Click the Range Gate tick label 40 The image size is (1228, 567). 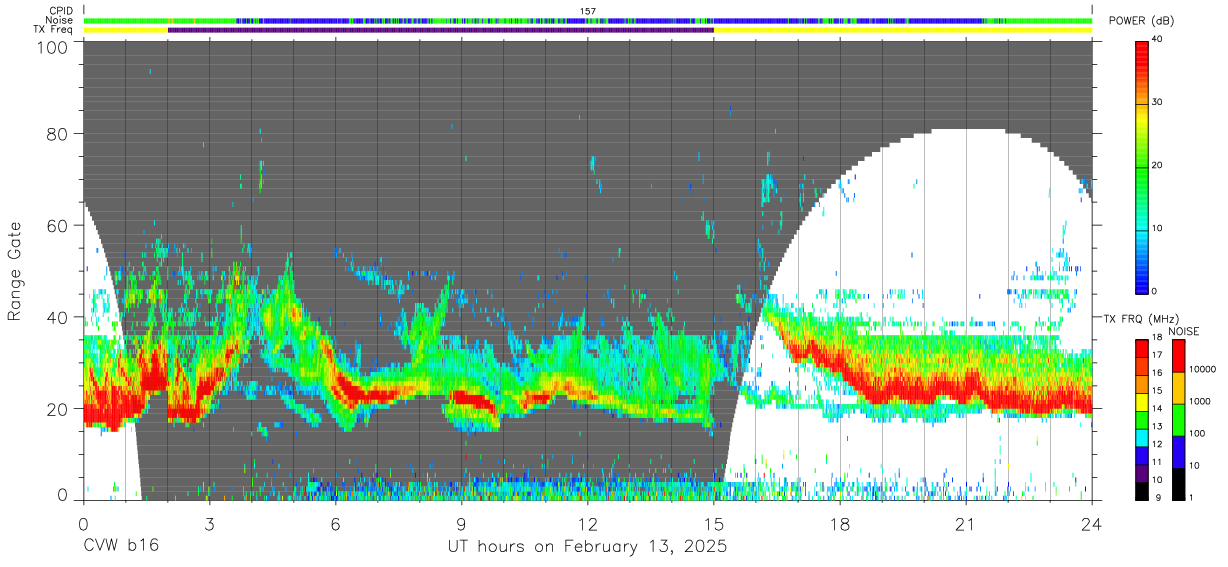click(x=56, y=317)
